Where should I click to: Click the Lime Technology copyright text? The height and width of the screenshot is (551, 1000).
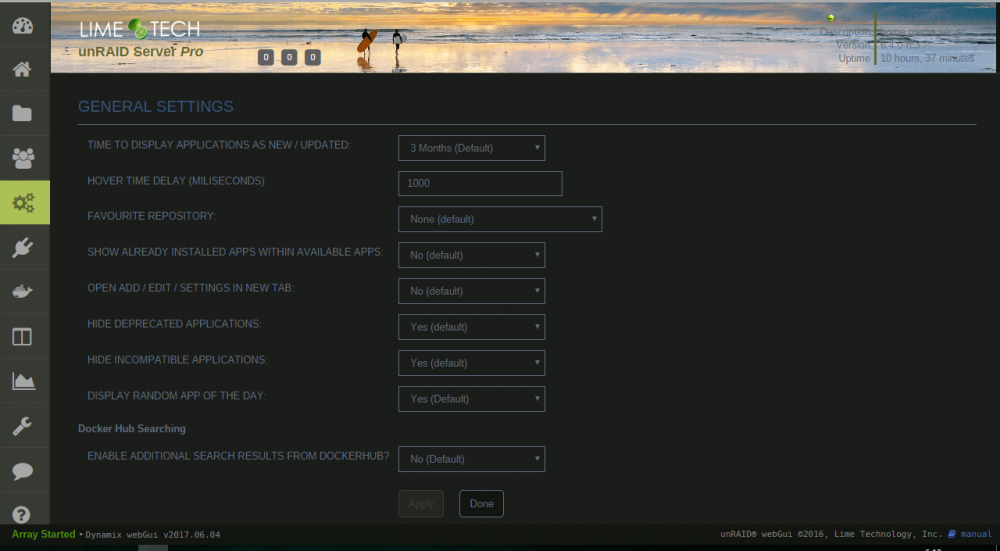[x=831, y=534]
